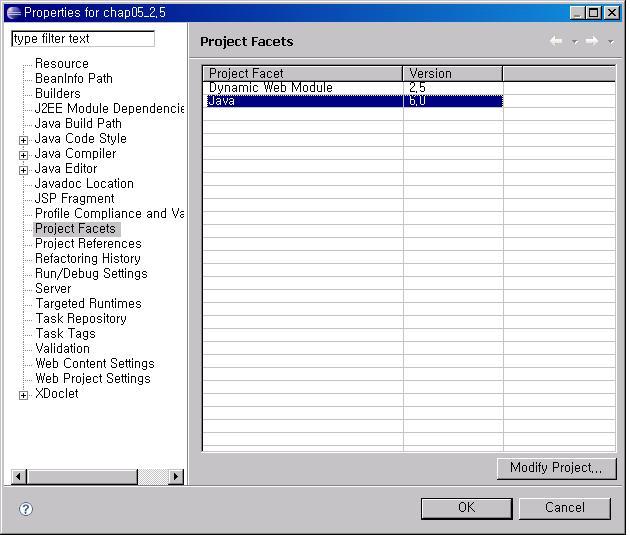Open Run/Debug Settings page
630x535 pixels.
(x=92, y=274)
